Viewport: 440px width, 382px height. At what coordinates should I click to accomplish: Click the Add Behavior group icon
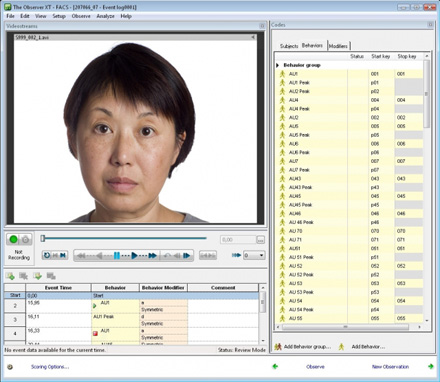tap(278, 347)
